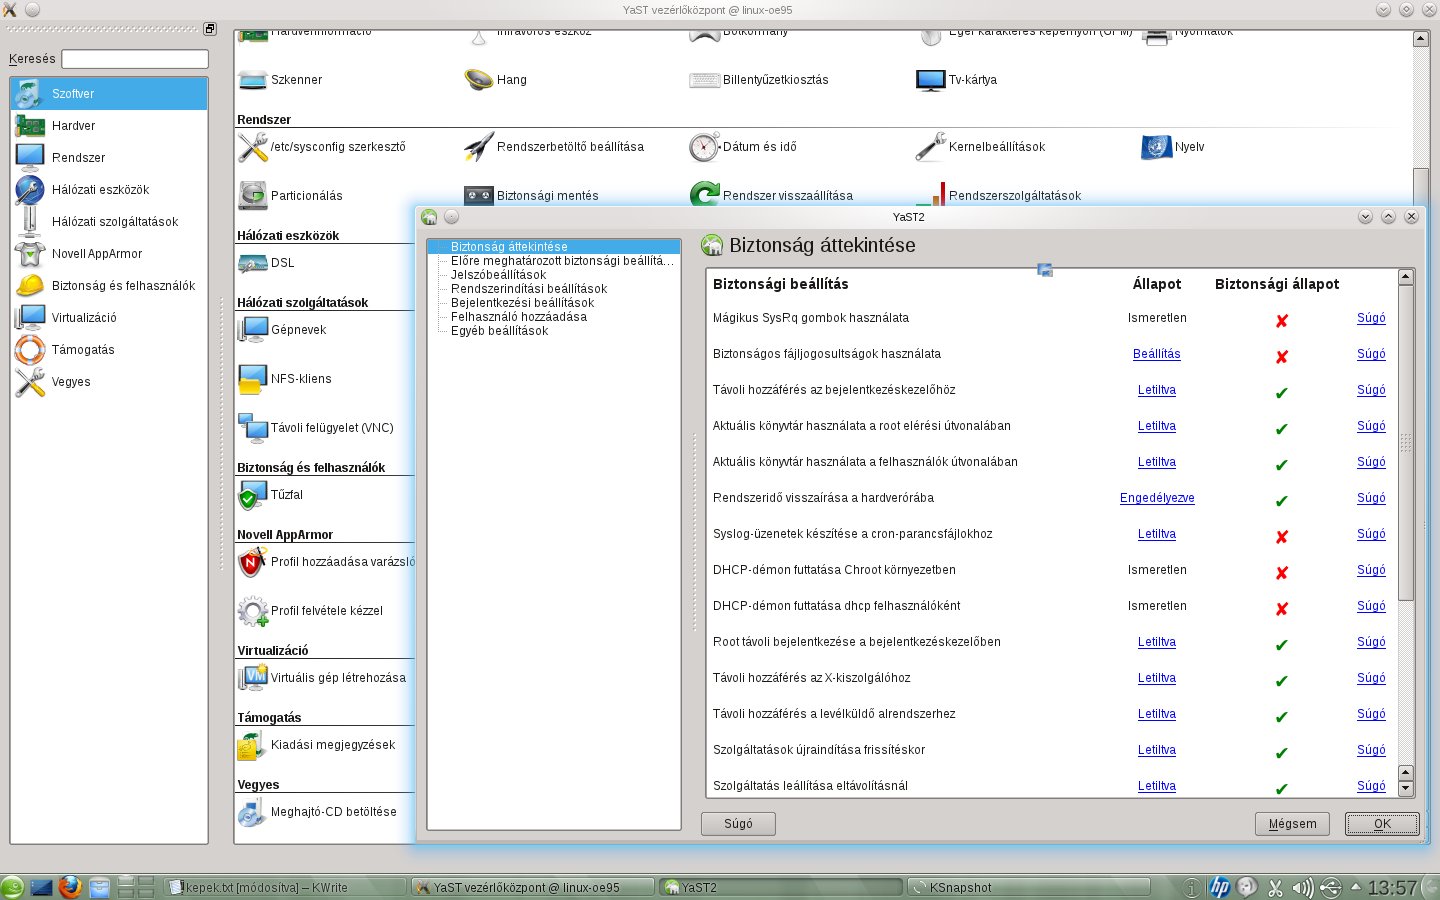Open the HP tray icon
1440x900 pixels.
click(1219, 887)
